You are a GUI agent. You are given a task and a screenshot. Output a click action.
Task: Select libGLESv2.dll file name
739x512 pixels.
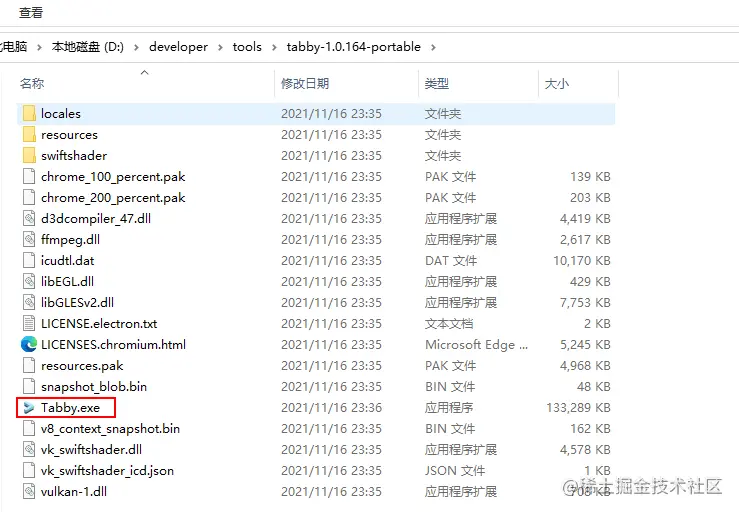[x=77, y=303]
